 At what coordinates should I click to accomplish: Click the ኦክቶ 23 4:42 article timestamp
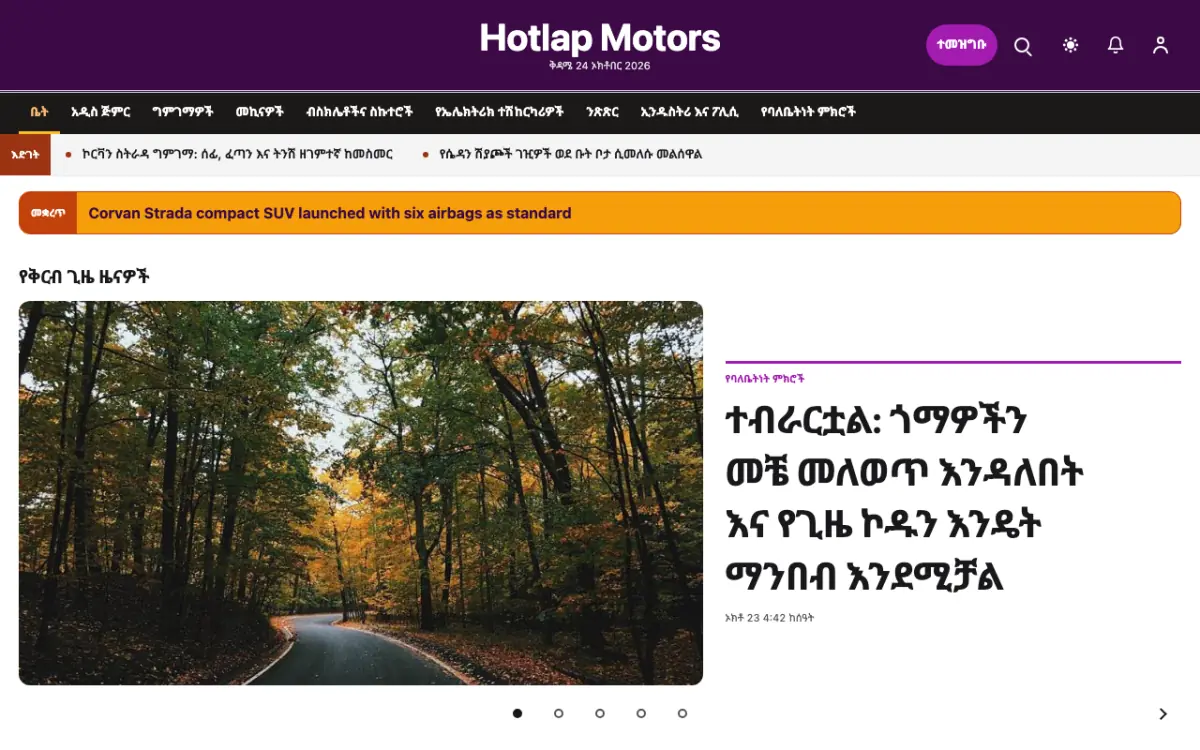click(770, 618)
